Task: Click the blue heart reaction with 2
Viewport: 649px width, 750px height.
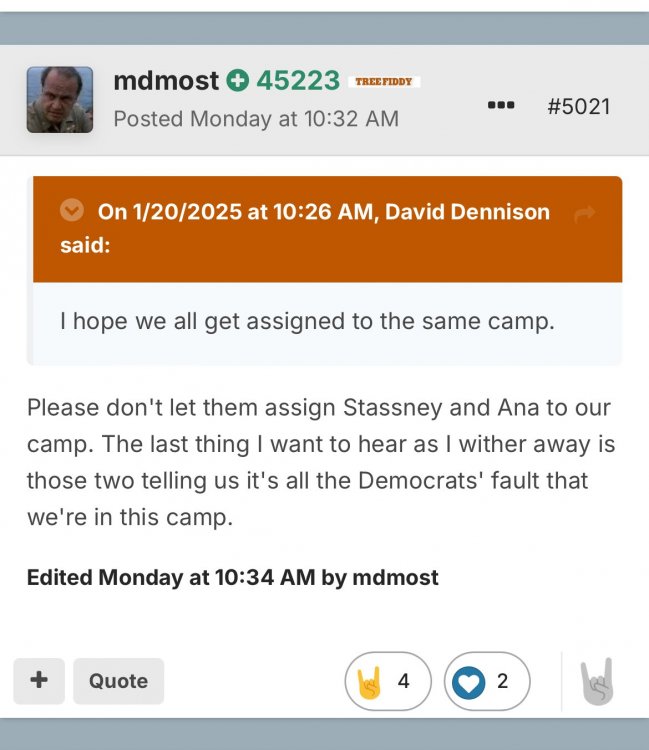Action: [486, 681]
